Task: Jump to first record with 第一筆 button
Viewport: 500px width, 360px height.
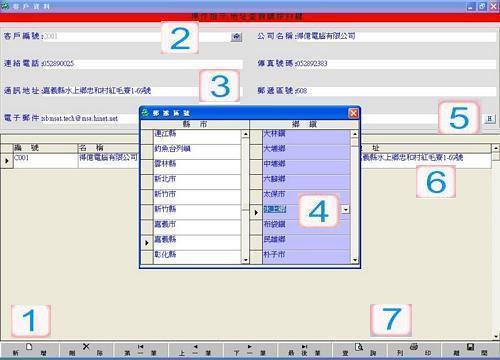Action: coord(141,350)
